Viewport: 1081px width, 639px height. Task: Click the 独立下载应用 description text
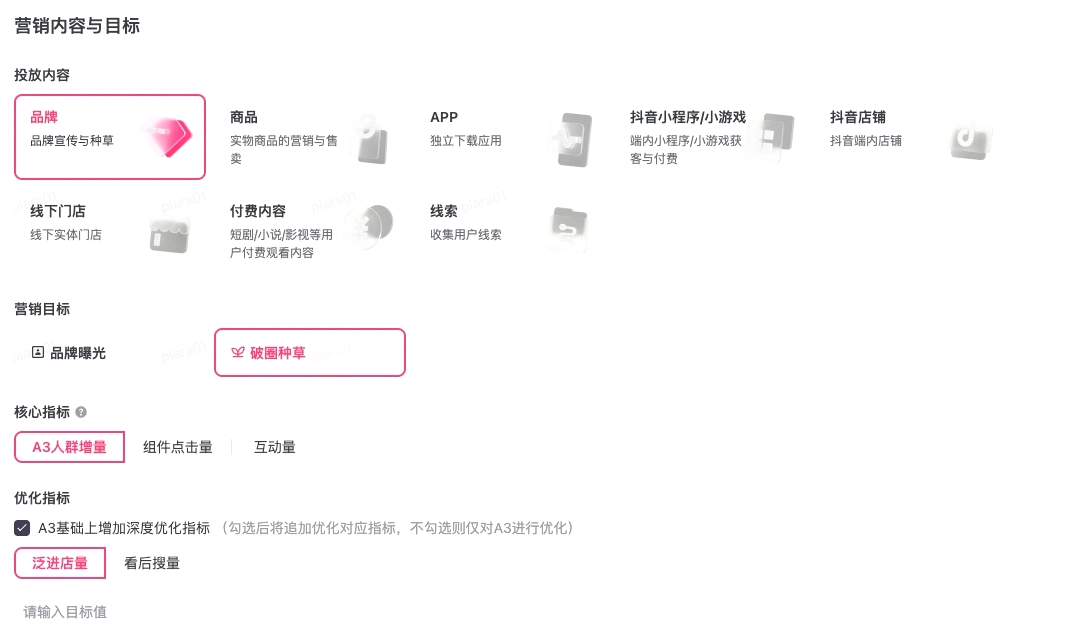(465, 141)
